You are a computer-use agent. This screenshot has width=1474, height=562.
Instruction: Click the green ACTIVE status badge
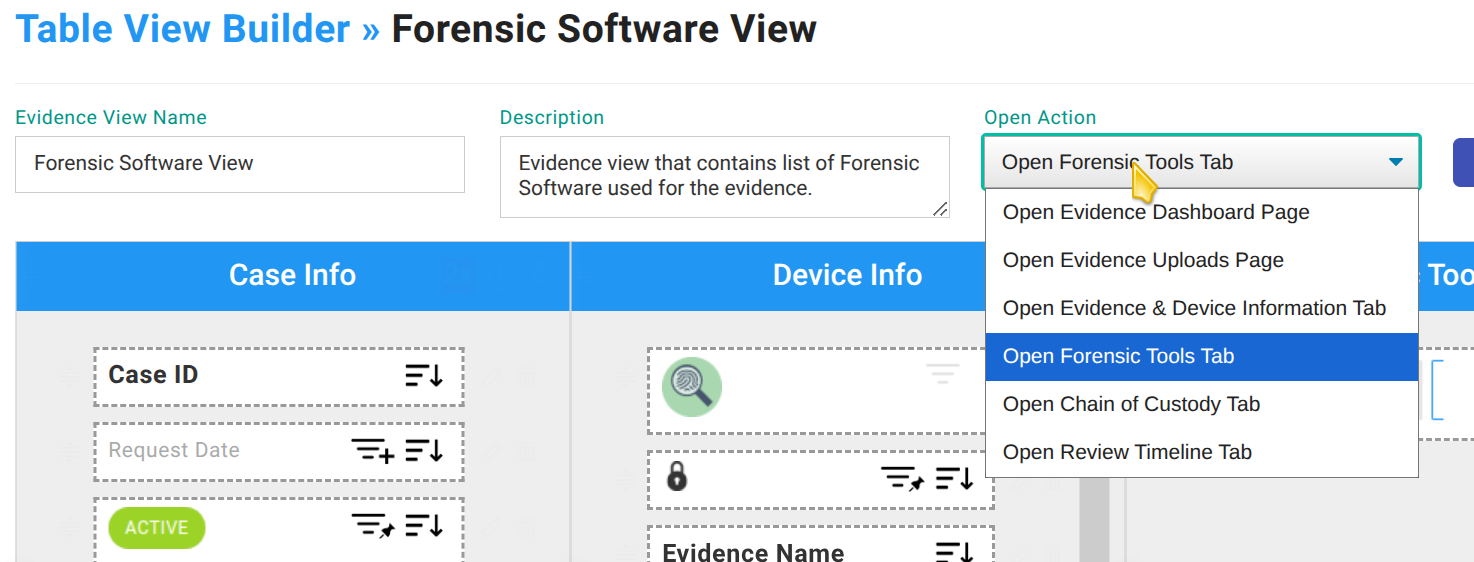click(156, 528)
